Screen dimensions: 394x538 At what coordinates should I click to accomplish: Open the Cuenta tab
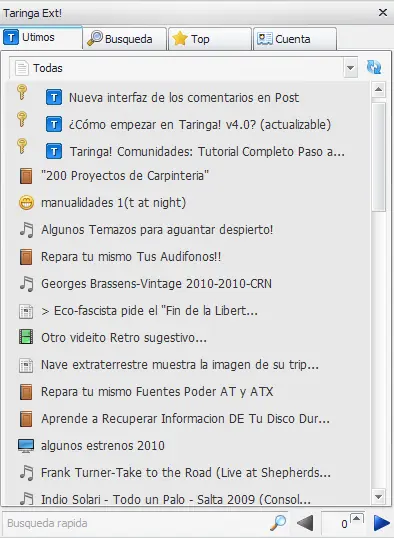pyautogui.click(x=295, y=38)
